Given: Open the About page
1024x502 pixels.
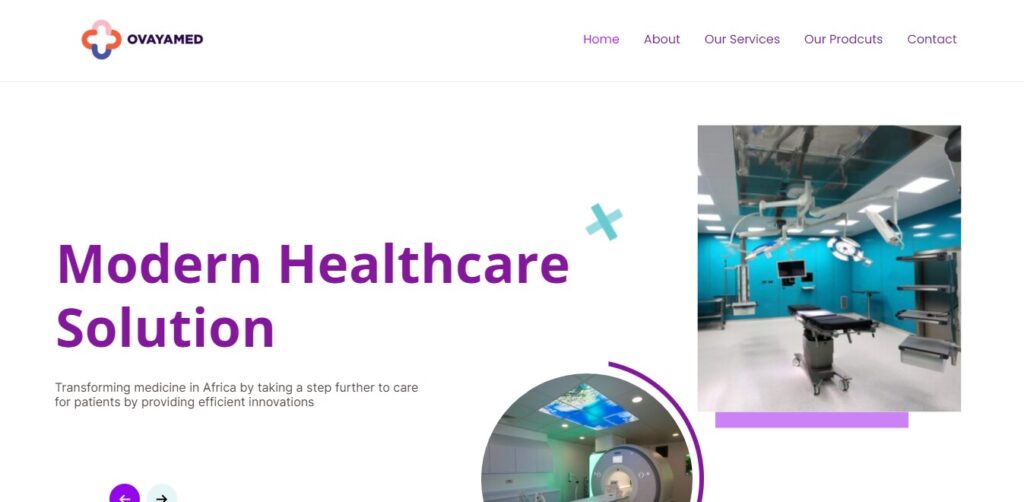Looking at the screenshot, I should (662, 39).
